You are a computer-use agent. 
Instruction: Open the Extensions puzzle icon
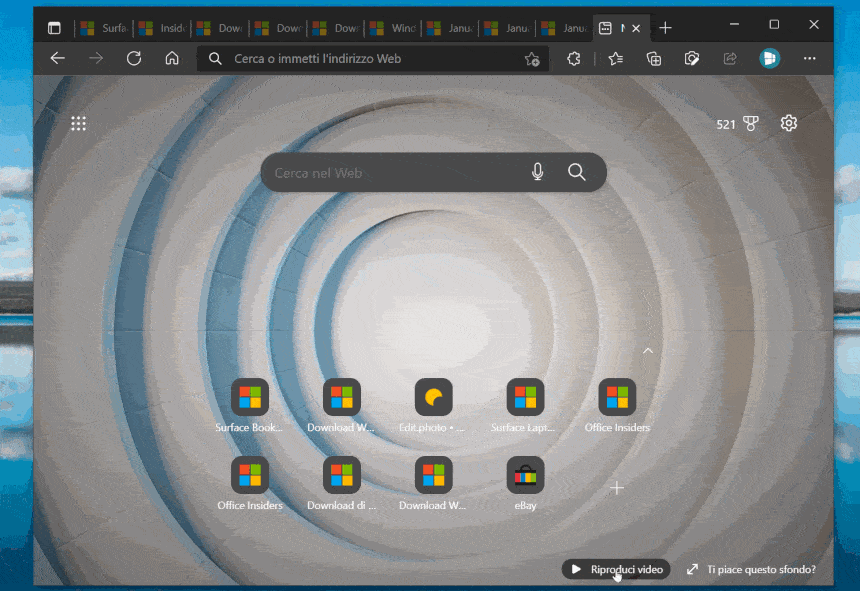pos(574,59)
